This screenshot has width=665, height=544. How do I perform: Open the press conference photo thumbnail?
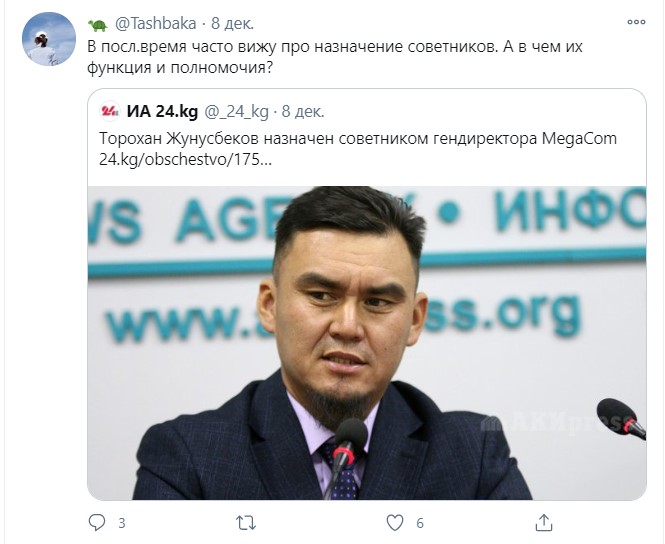tap(367, 343)
